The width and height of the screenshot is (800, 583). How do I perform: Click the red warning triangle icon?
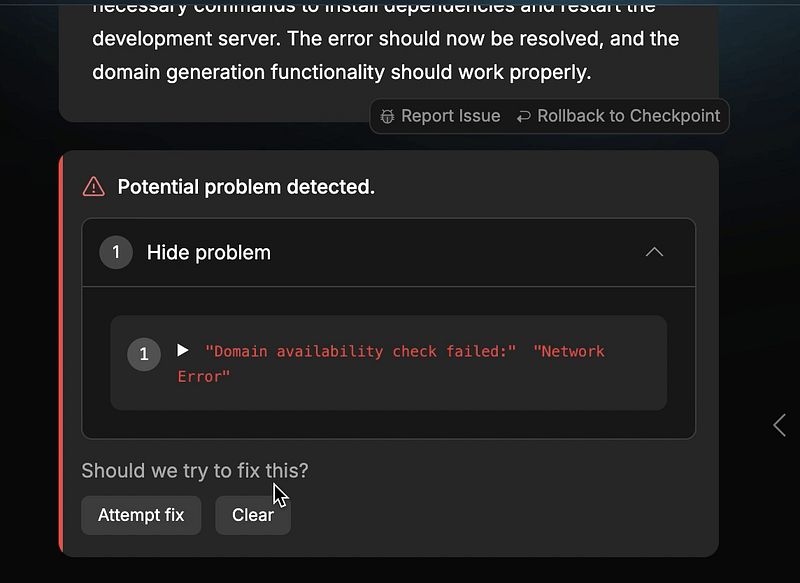[93, 187]
